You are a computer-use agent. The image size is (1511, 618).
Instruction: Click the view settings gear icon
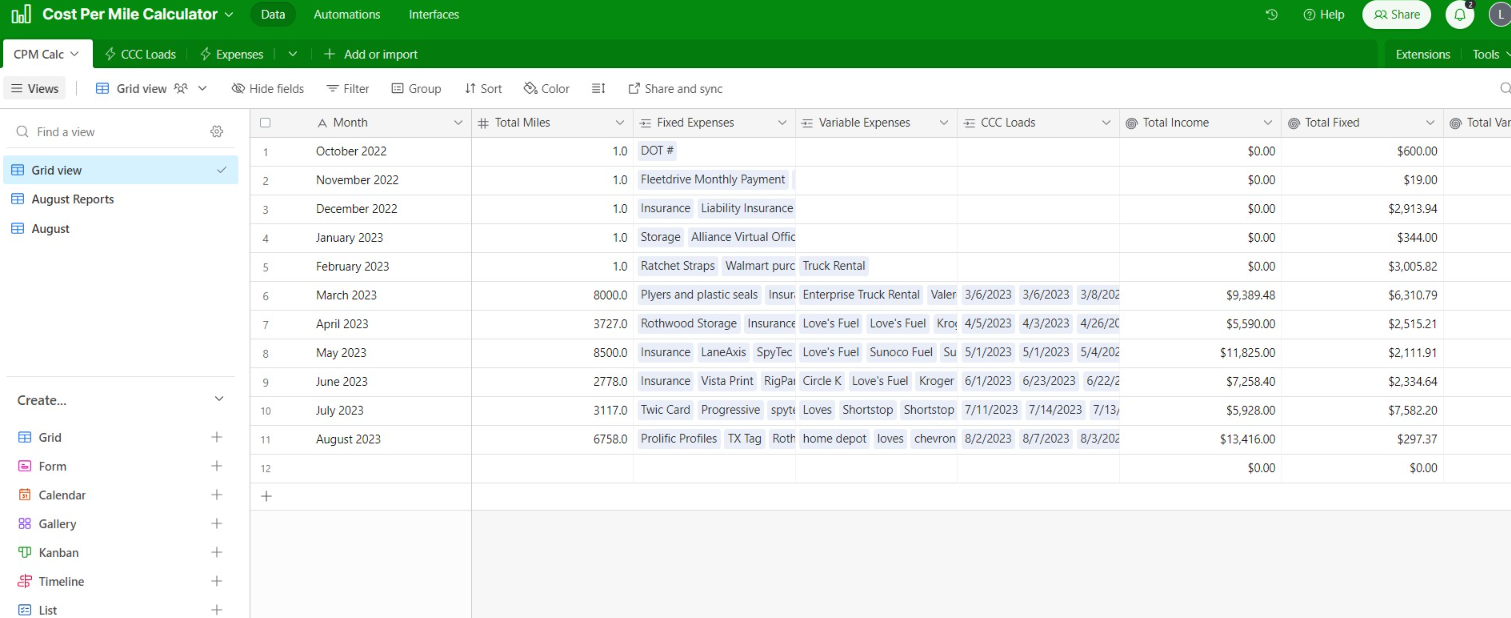coord(217,132)
